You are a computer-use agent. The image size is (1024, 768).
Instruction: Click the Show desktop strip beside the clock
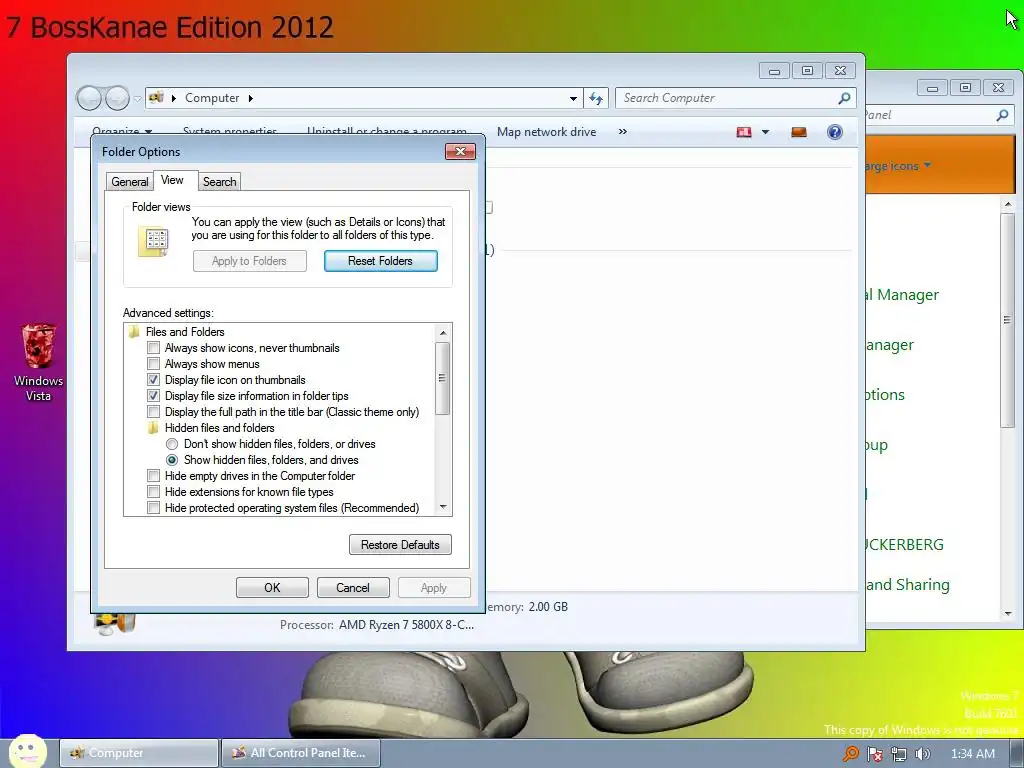coord(1017,753)
